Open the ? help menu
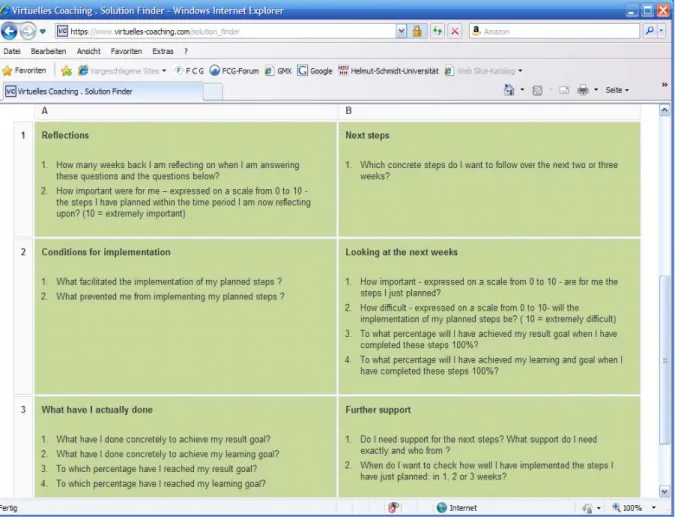 click(x=186, y=51)
